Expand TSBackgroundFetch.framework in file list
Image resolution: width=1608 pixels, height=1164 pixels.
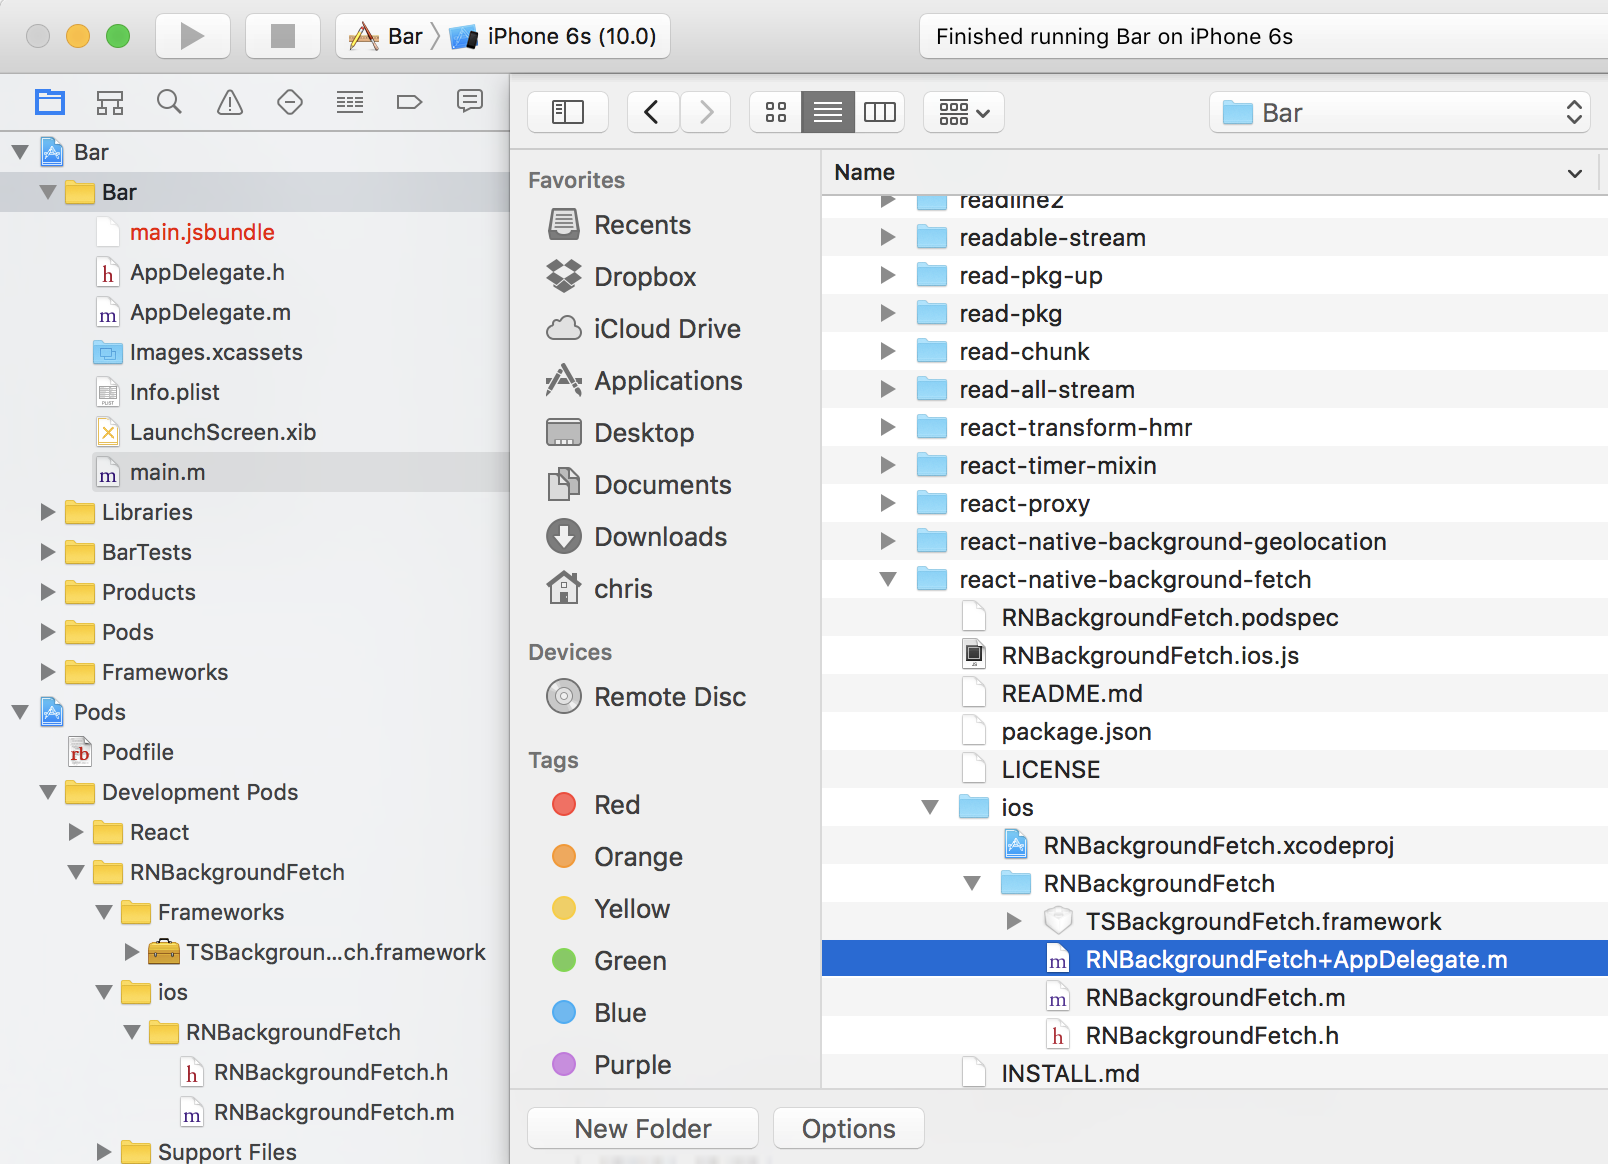pos(1014,921)
